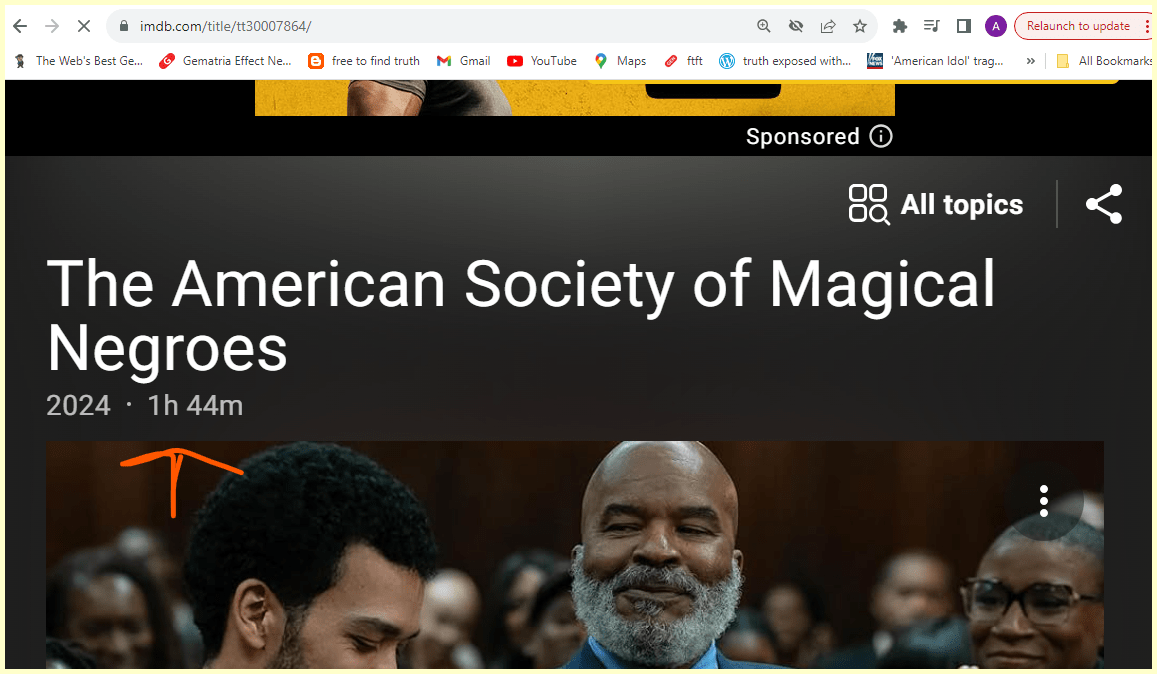Click Relaunch to update button

[1078, 27]
